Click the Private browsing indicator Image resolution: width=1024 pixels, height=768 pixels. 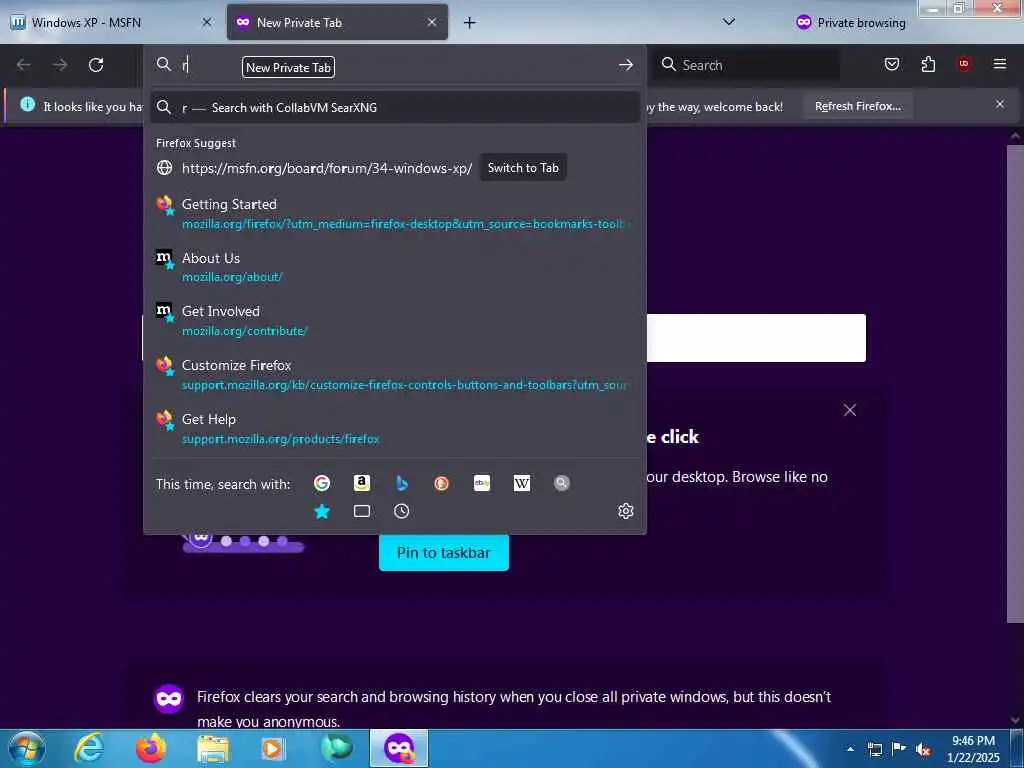[851, 23]
